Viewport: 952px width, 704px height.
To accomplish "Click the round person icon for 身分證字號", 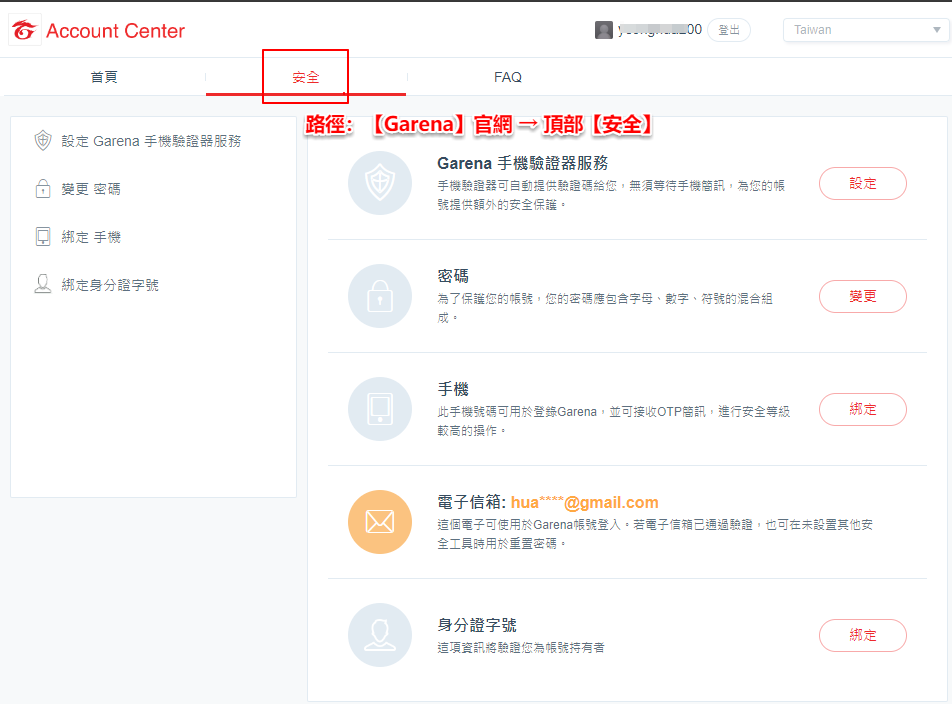I will coord(380,635).
